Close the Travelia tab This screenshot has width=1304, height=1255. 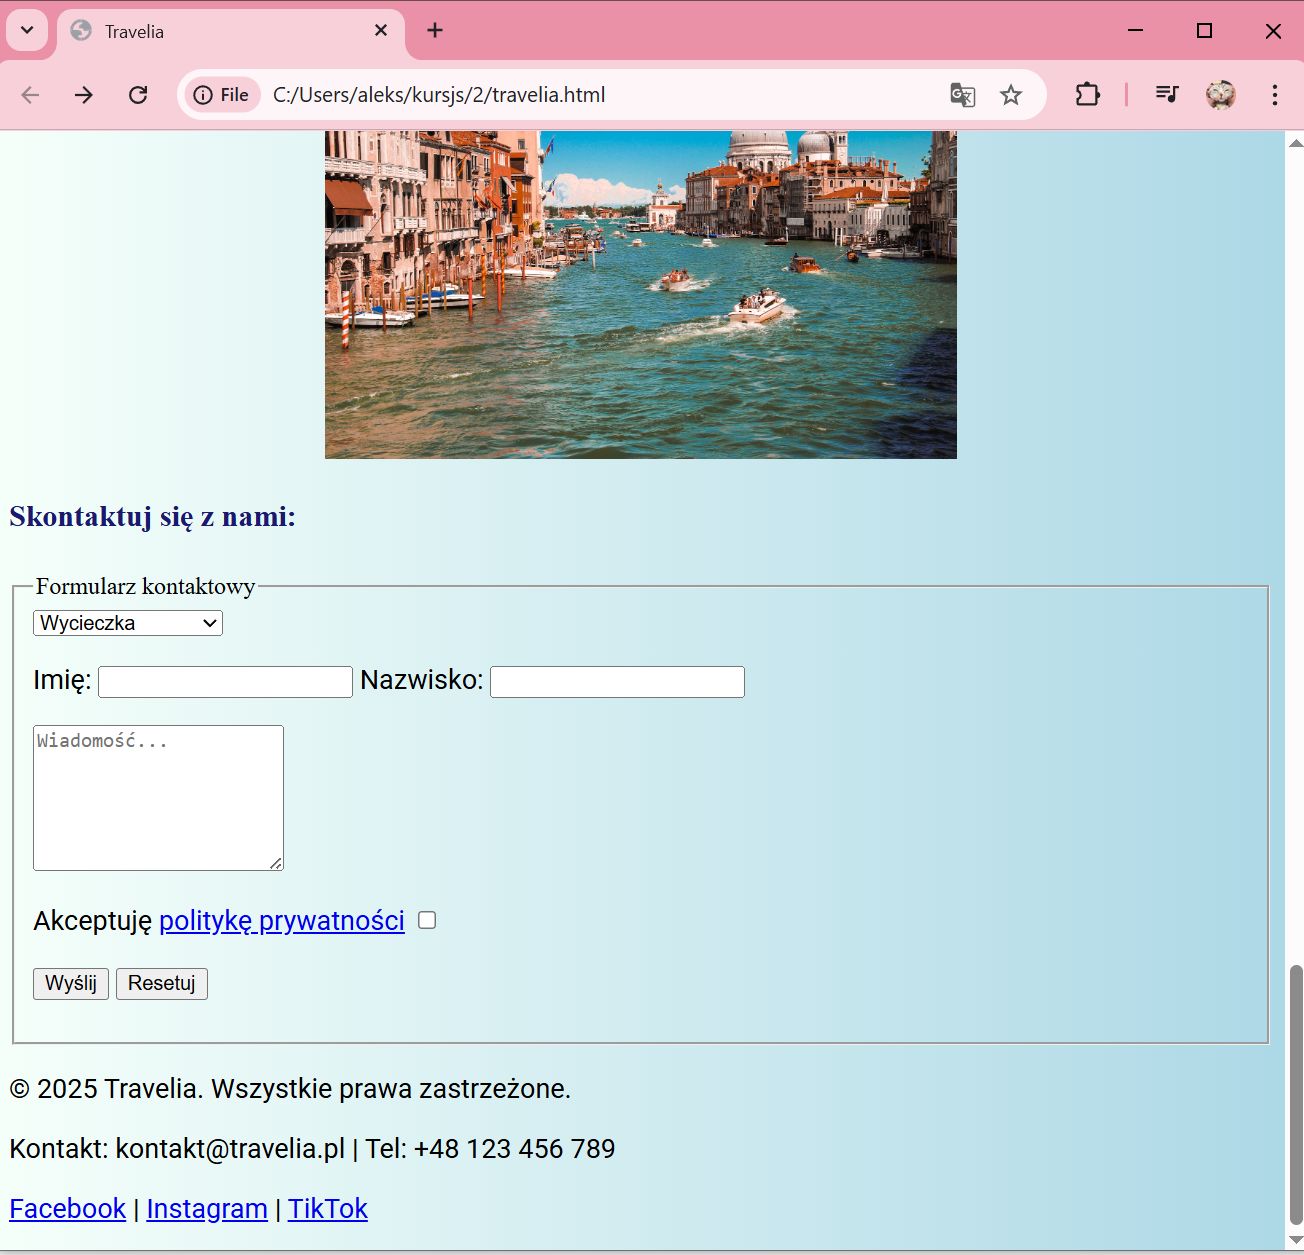pyautogui.click(x=381, y=31)
